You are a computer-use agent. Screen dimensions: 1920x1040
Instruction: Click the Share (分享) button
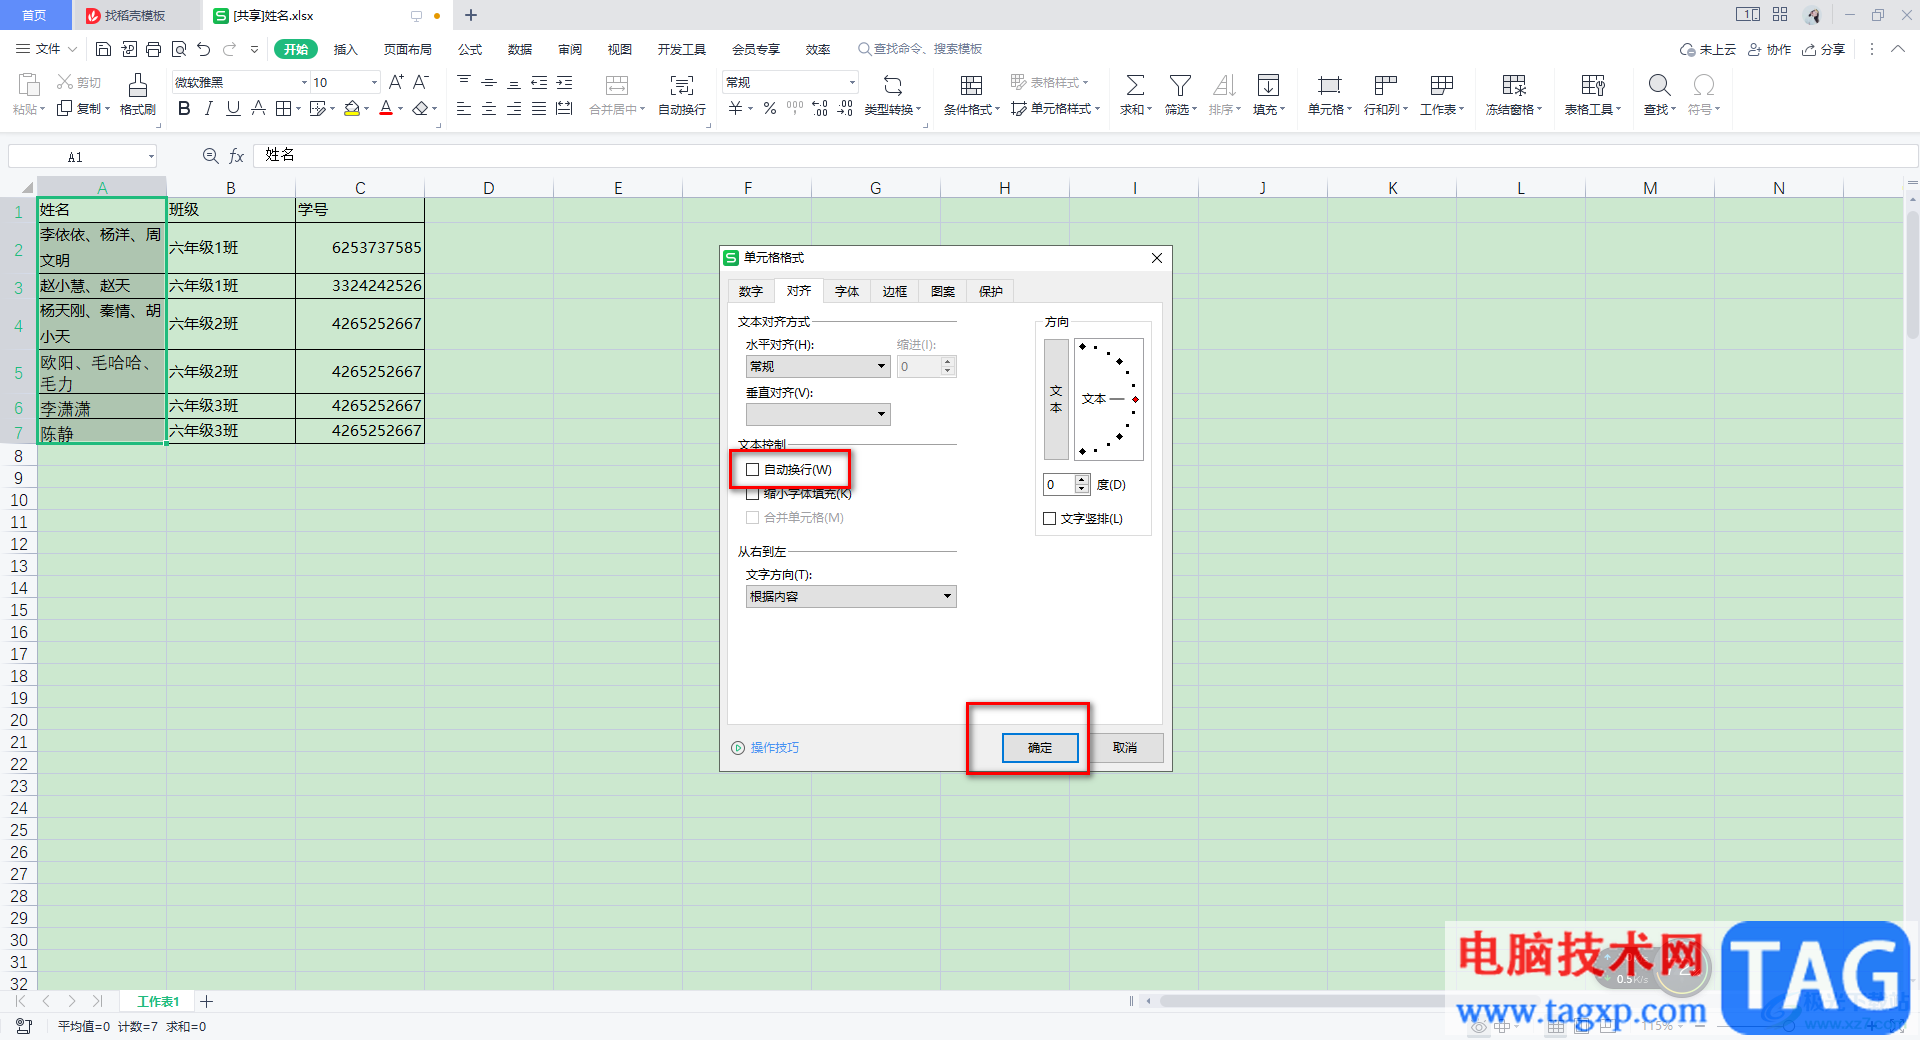1824,49
